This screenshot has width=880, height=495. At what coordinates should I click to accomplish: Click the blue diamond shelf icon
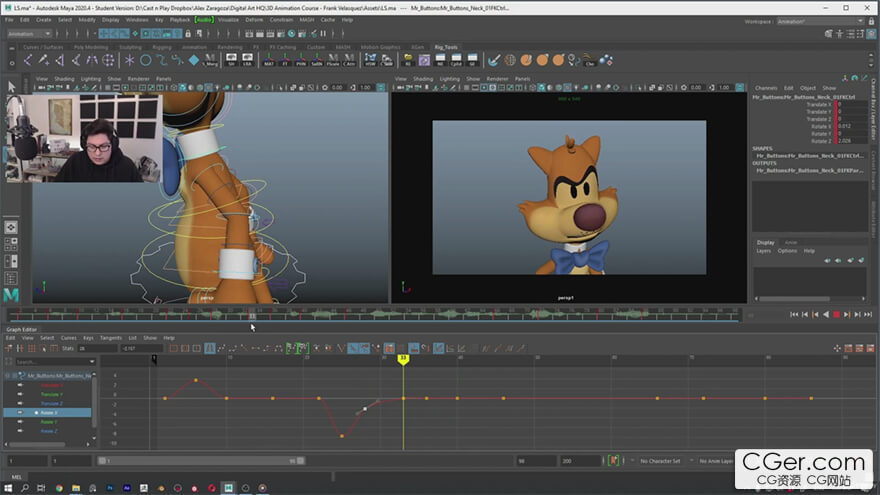click(x=194, y=60)
